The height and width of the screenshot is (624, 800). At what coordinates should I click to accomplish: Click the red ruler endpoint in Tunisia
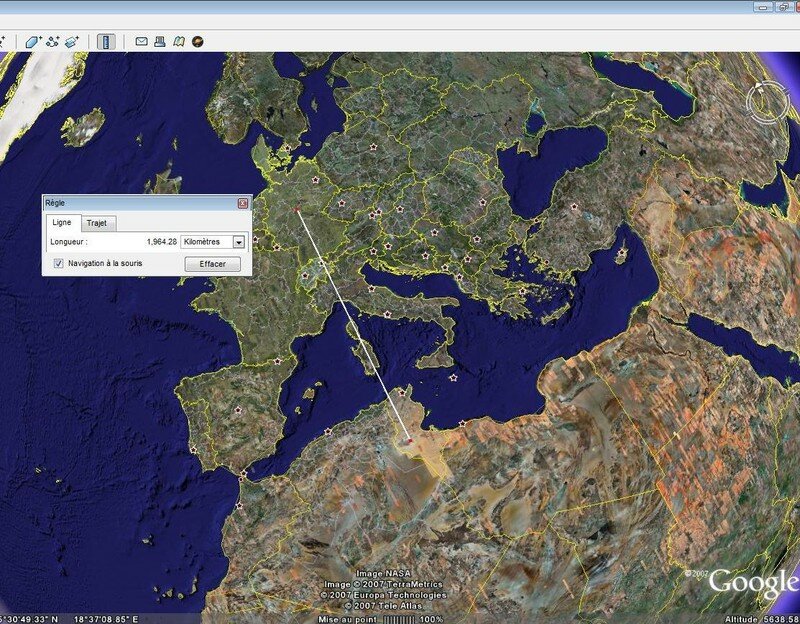pyautogui.click(x=410, y=440)
